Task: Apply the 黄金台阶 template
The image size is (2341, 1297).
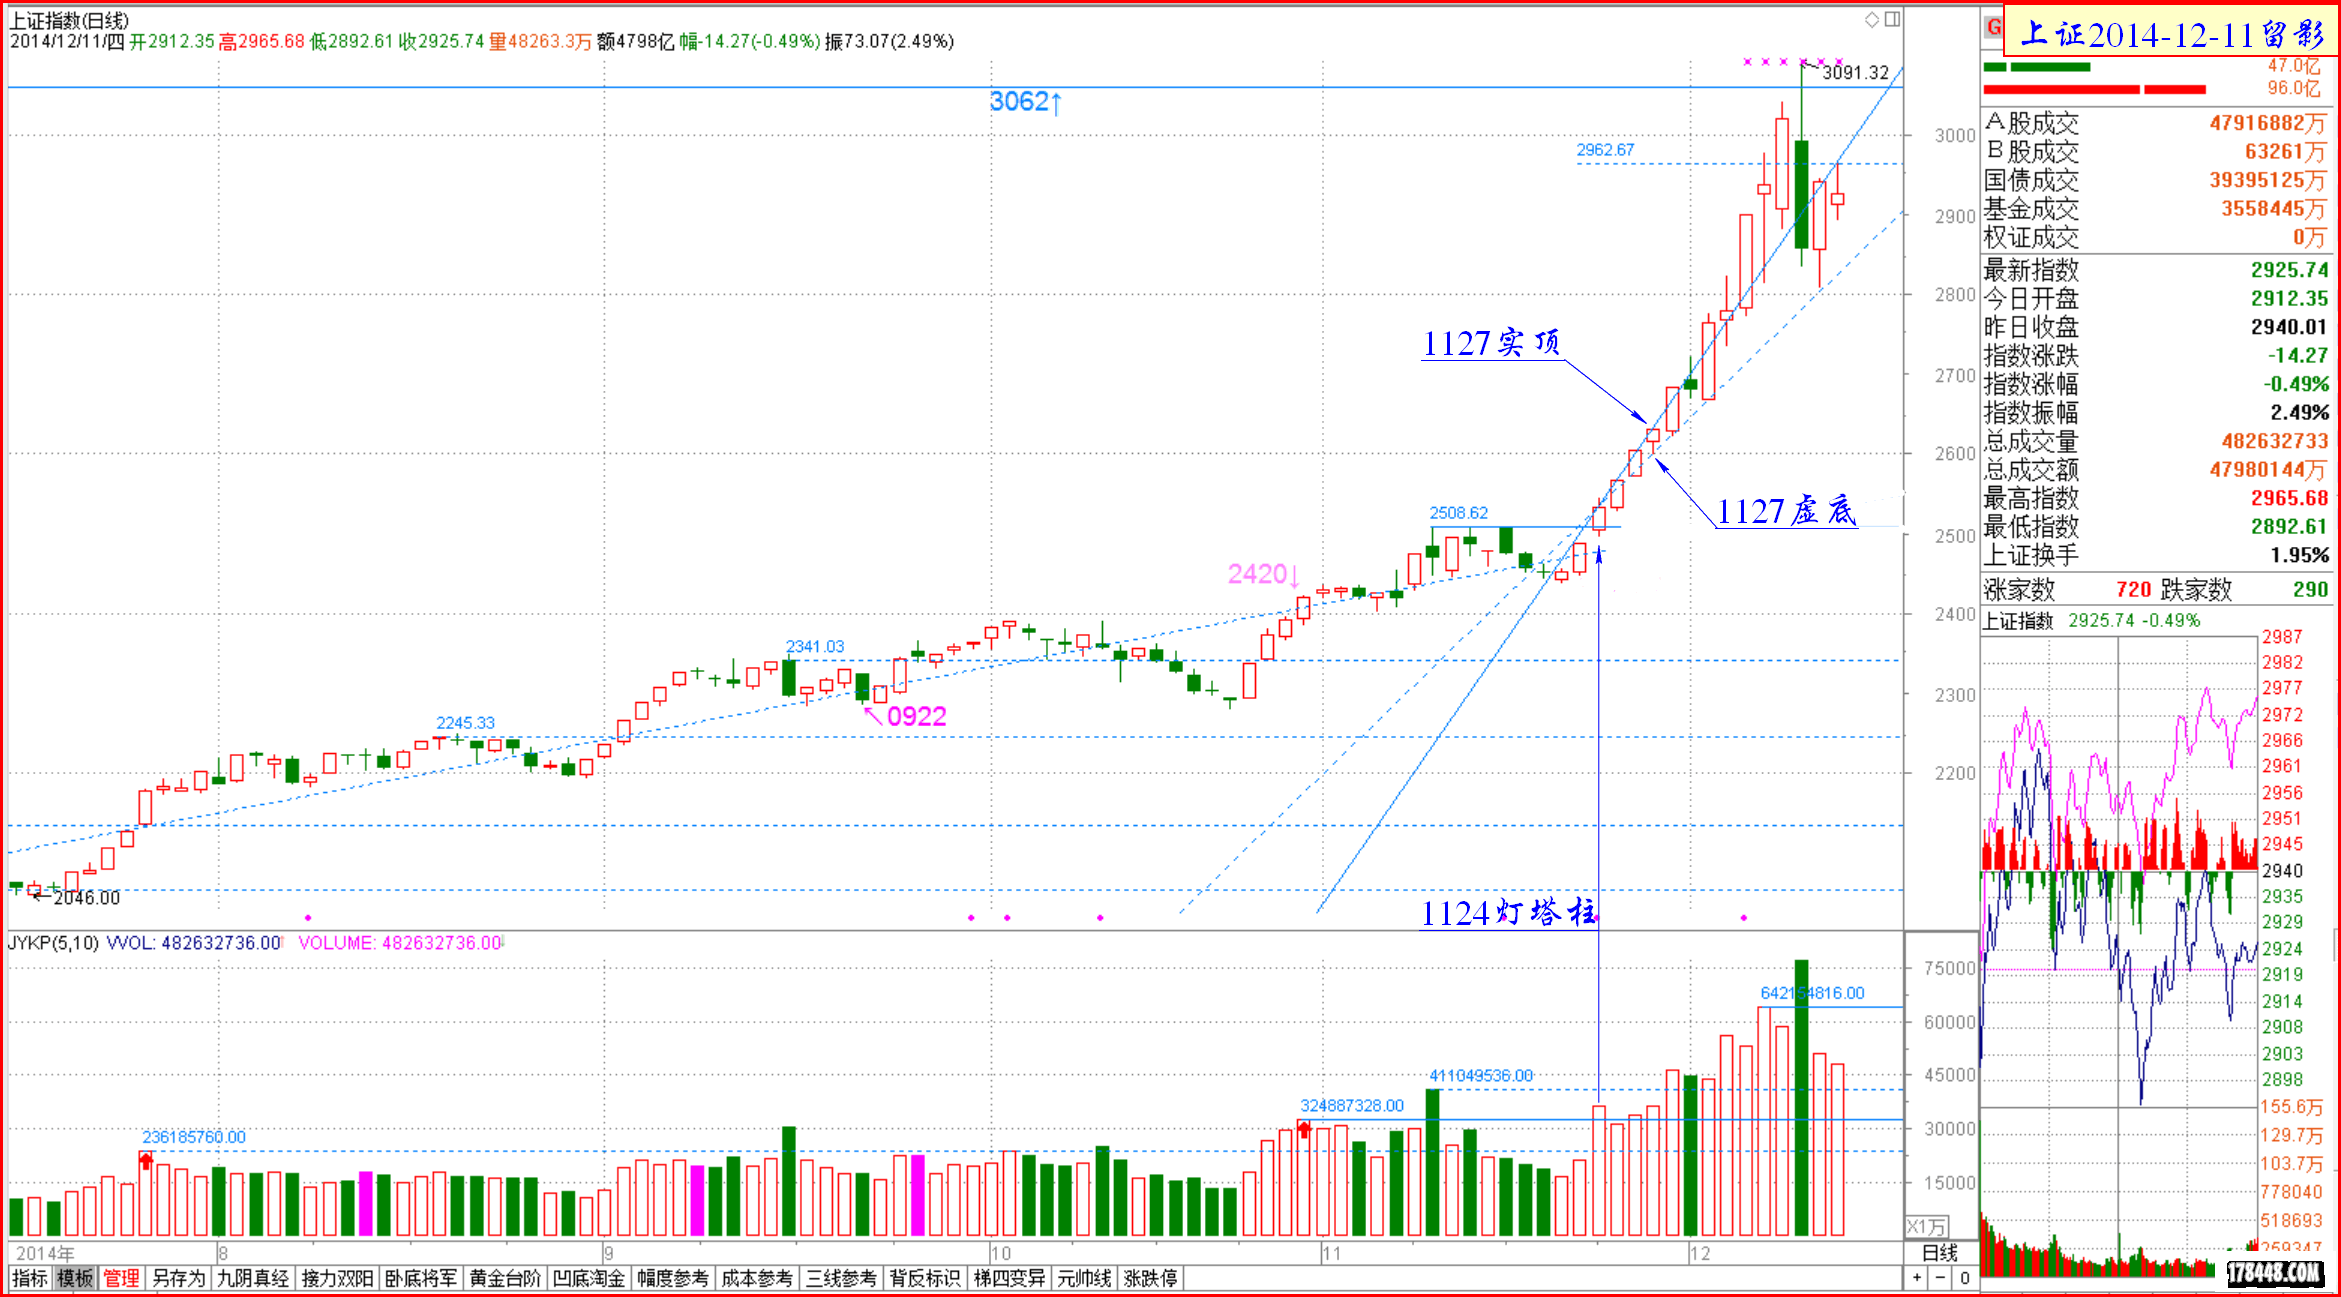Action: (x=505, y=1278)
